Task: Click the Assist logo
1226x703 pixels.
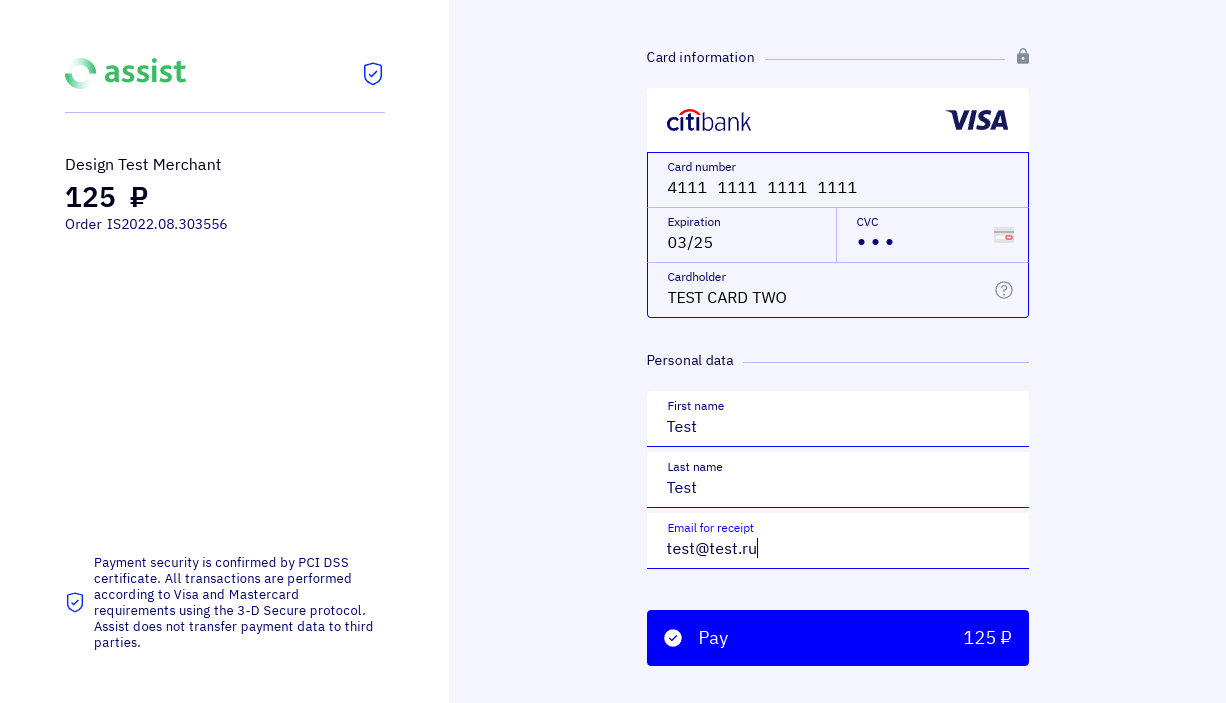Action: 125,73
